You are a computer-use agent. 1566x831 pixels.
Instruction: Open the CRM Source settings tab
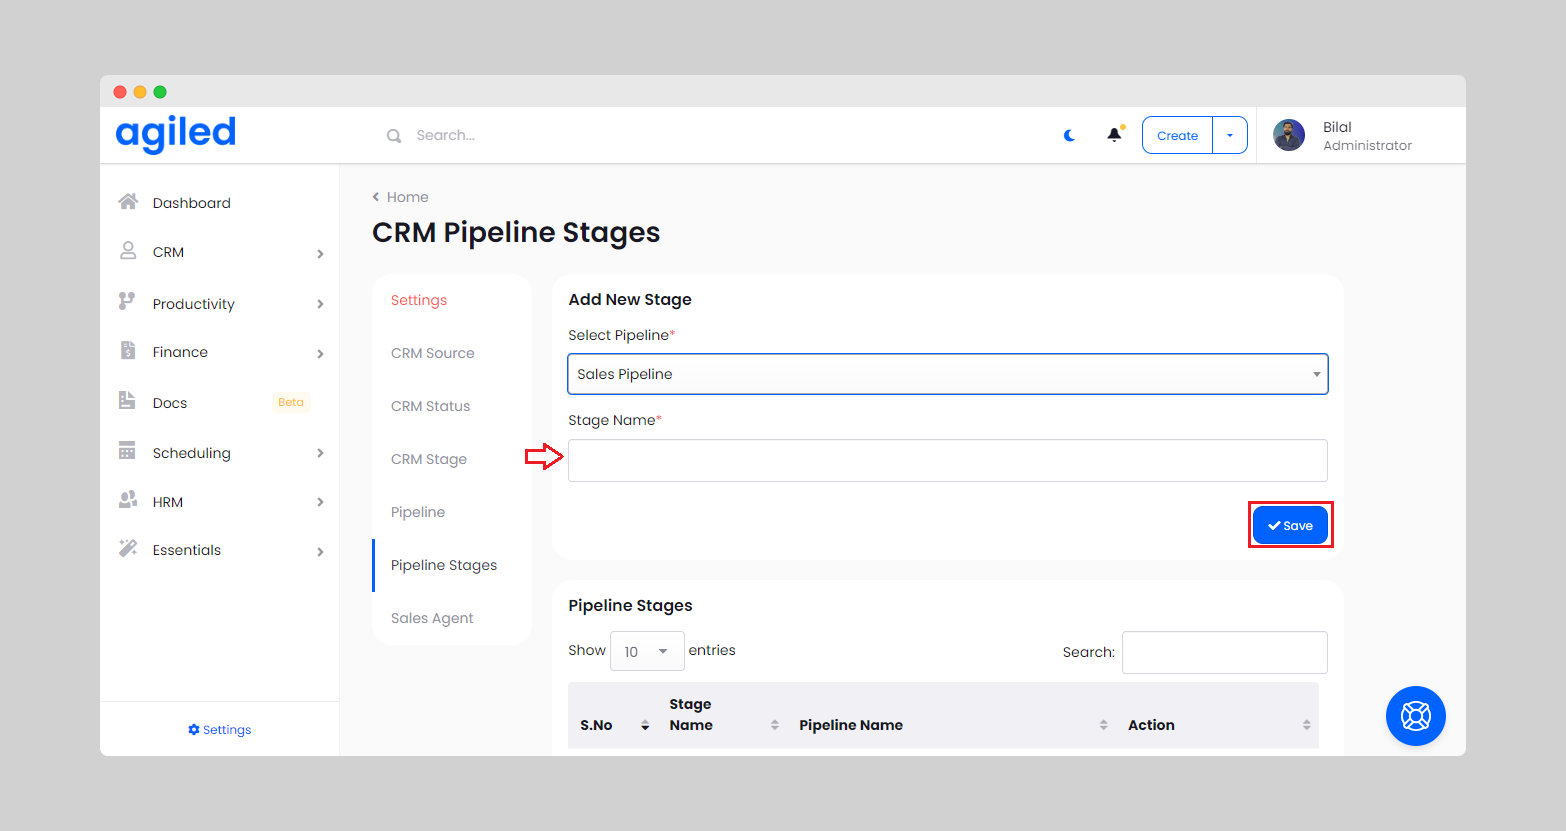click(x=433, y=353)
